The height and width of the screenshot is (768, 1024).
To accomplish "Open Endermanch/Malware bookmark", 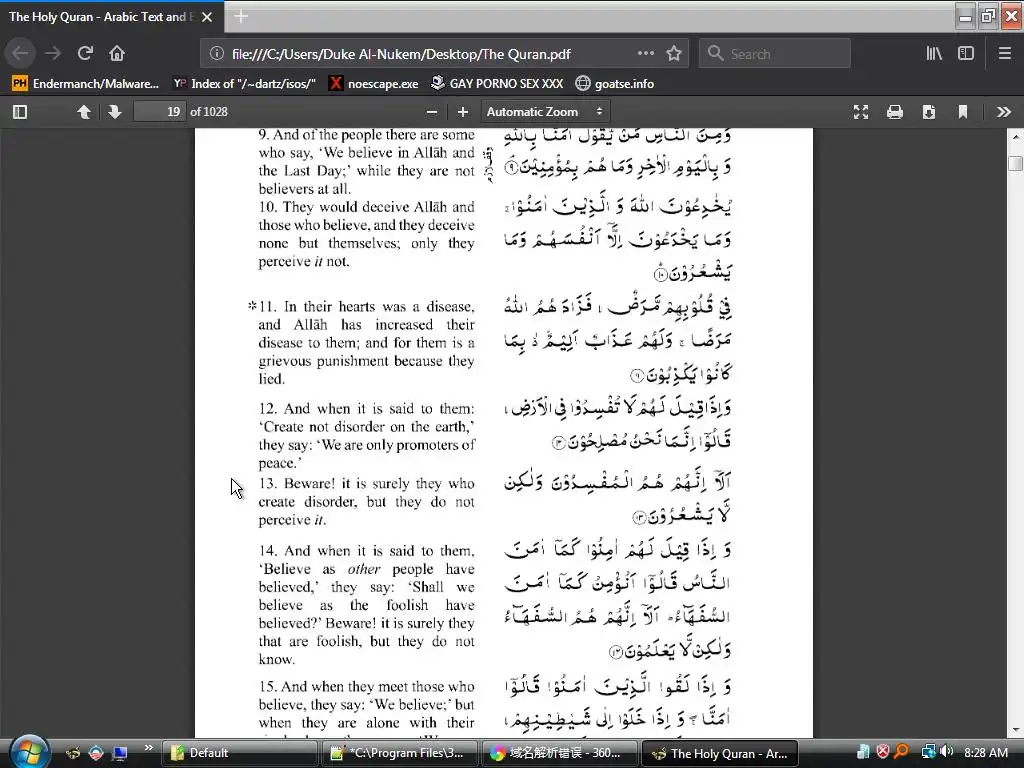I will pos(86,84).
